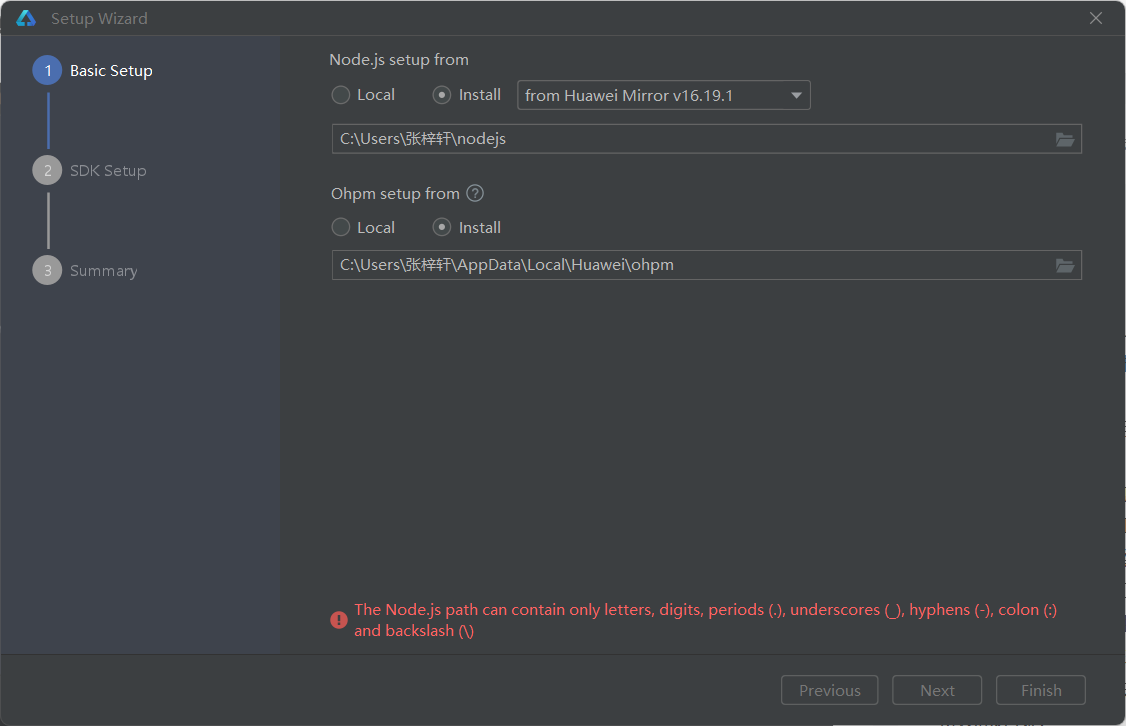
Task: Open the Ohpm setup help icon
Action: point(475,193)
